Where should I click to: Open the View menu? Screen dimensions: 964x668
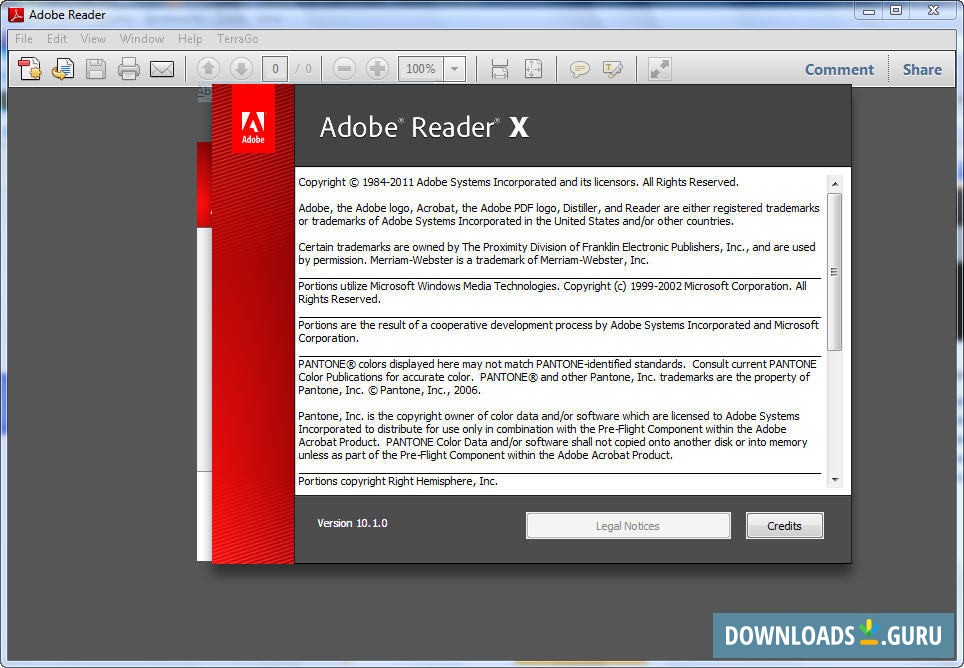point(93,39)
